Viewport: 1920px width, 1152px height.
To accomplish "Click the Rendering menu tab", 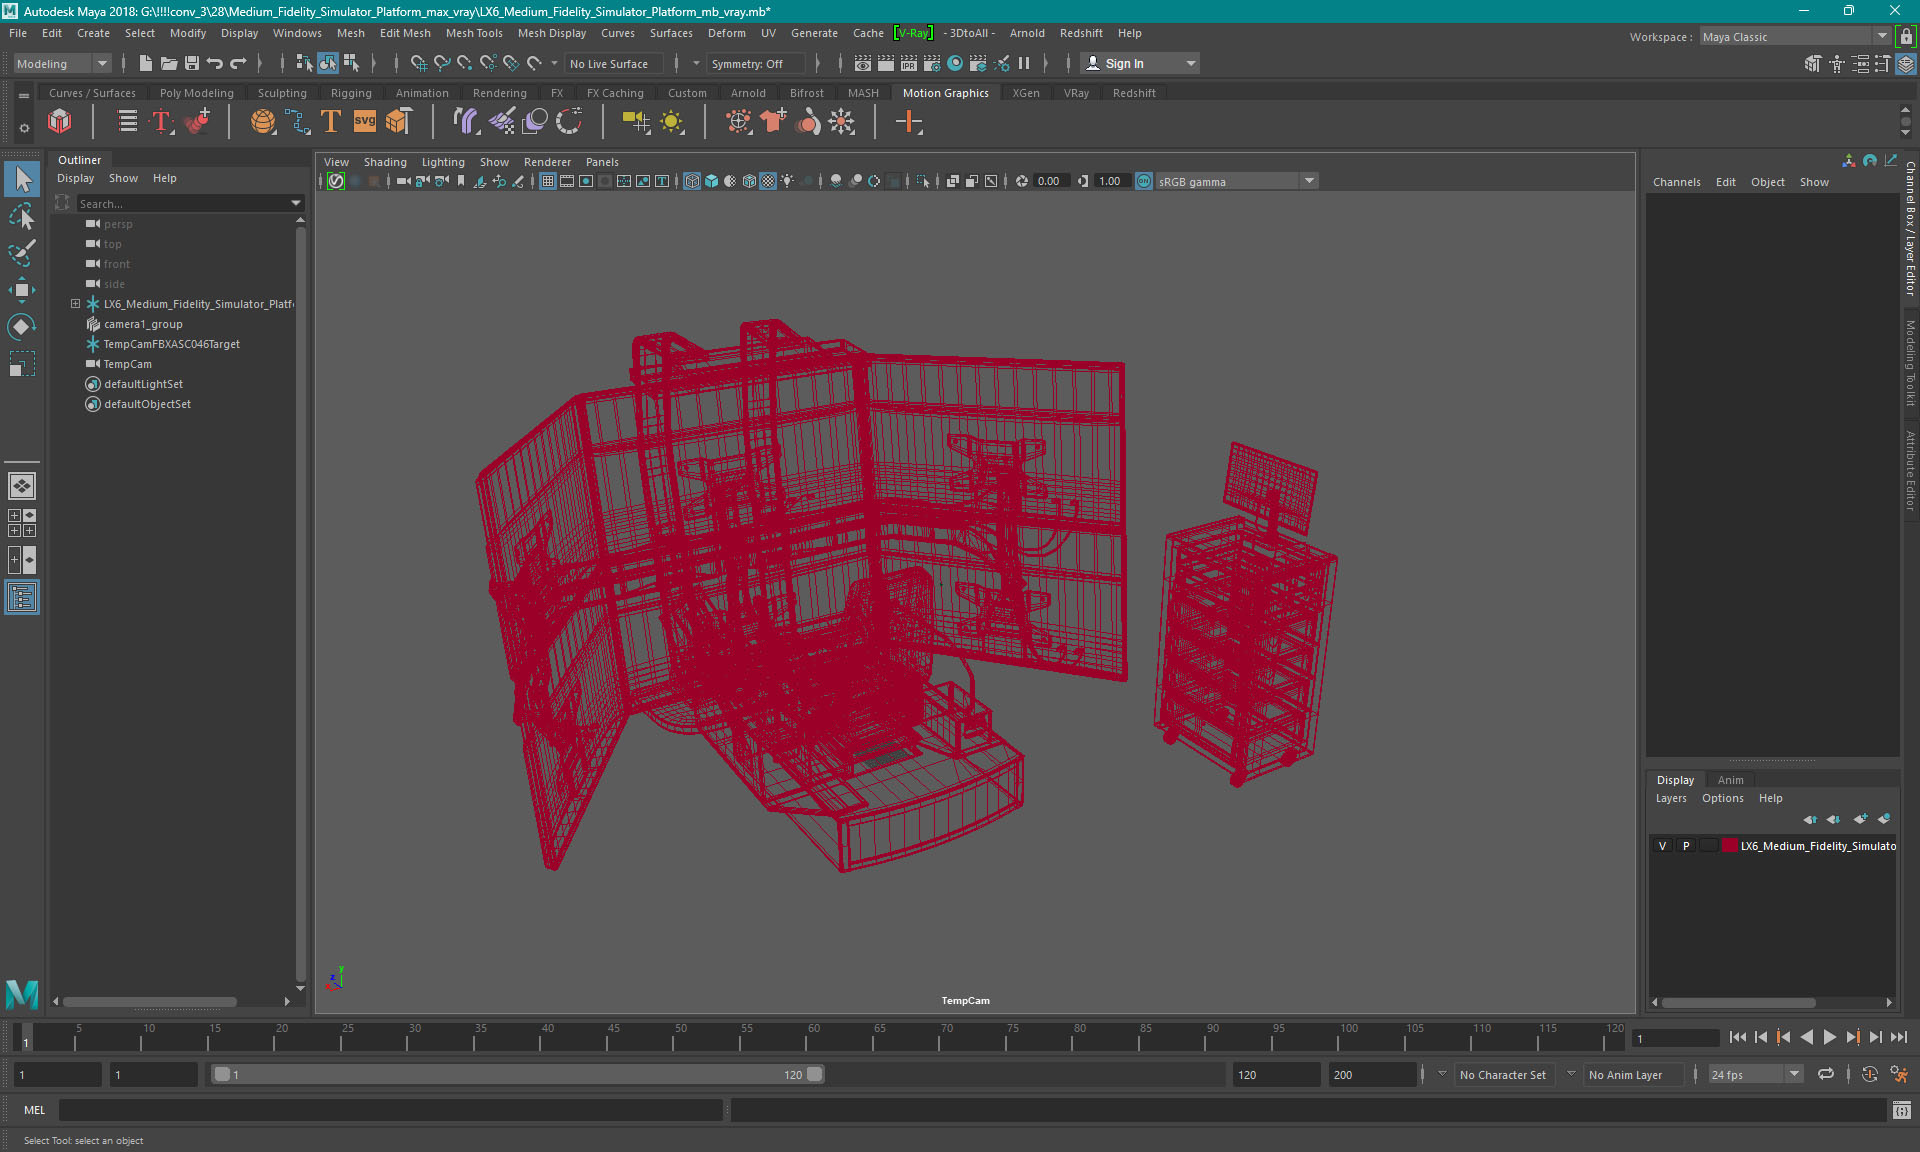I will point(499,92).
